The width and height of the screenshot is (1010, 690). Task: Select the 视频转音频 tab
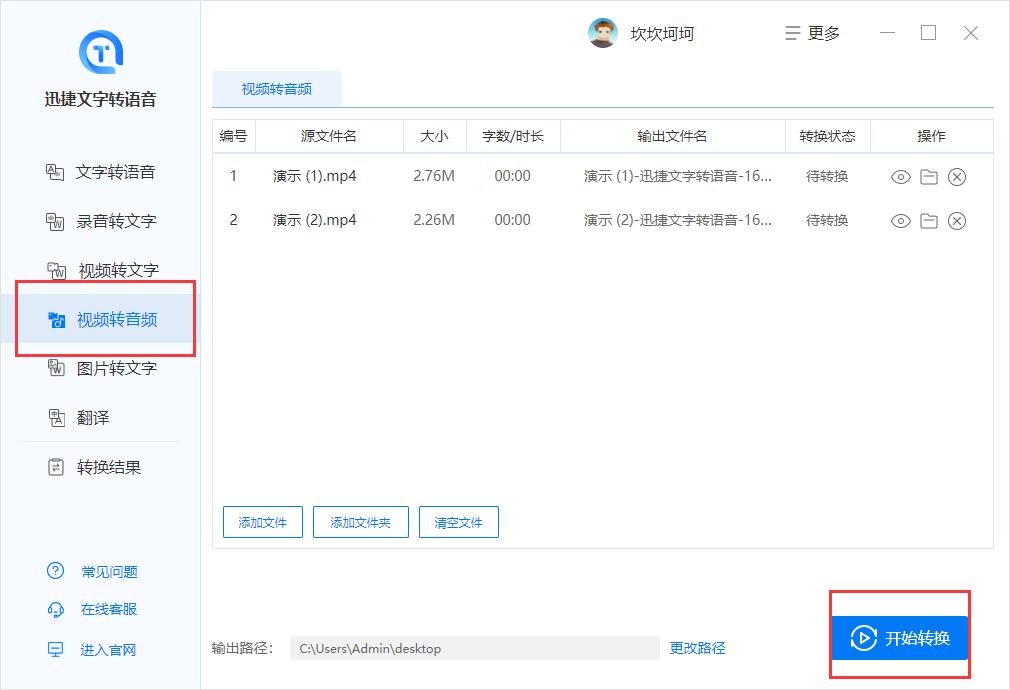pos(275,88)
